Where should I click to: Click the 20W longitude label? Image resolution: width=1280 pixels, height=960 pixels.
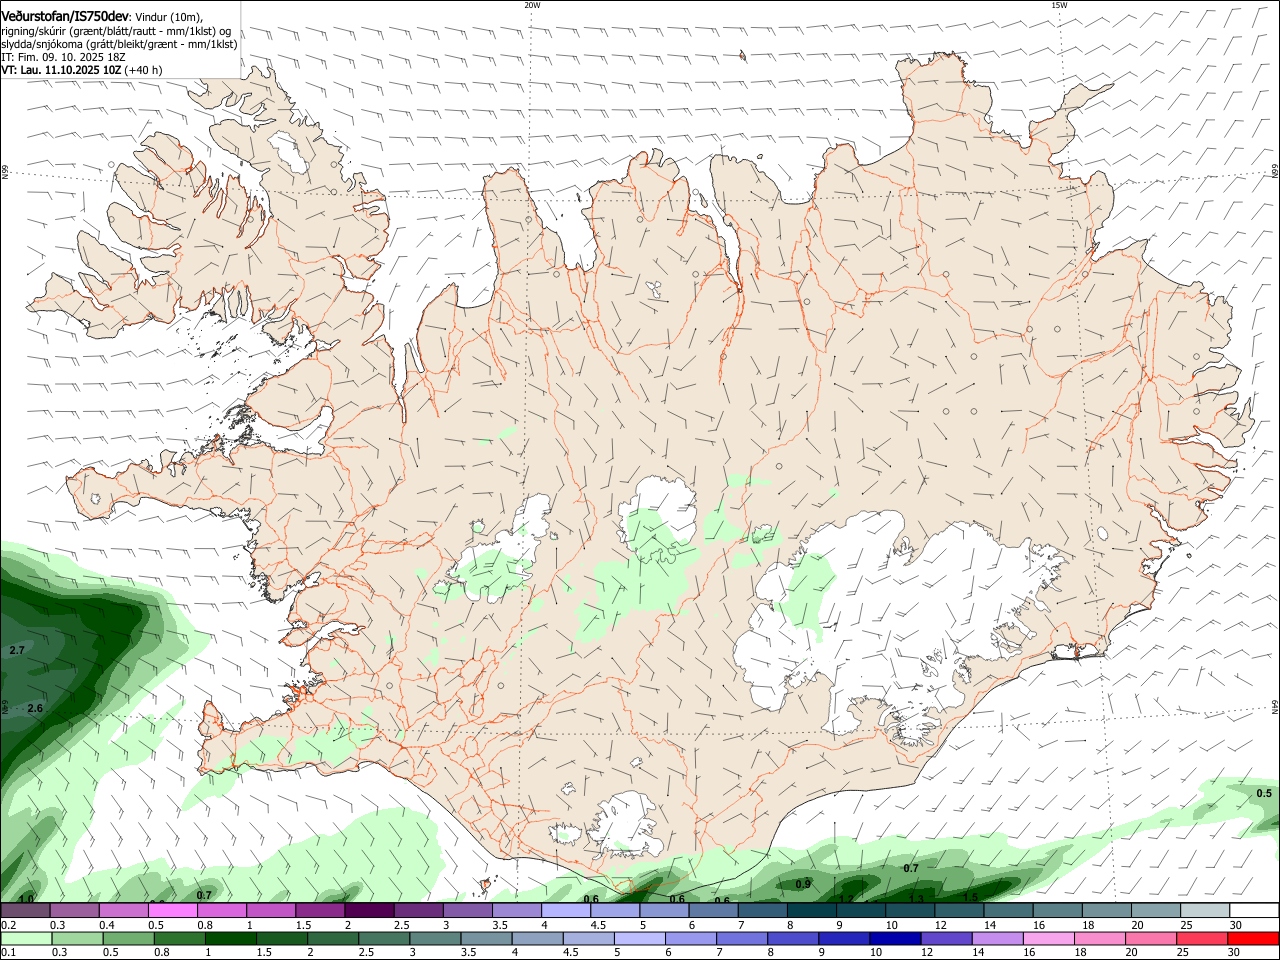click(x=532, y=5)
